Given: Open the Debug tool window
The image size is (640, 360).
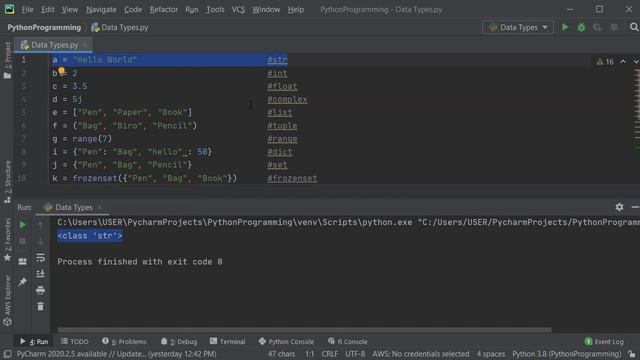Looking at the screenshot, I should tap(179, 341).
